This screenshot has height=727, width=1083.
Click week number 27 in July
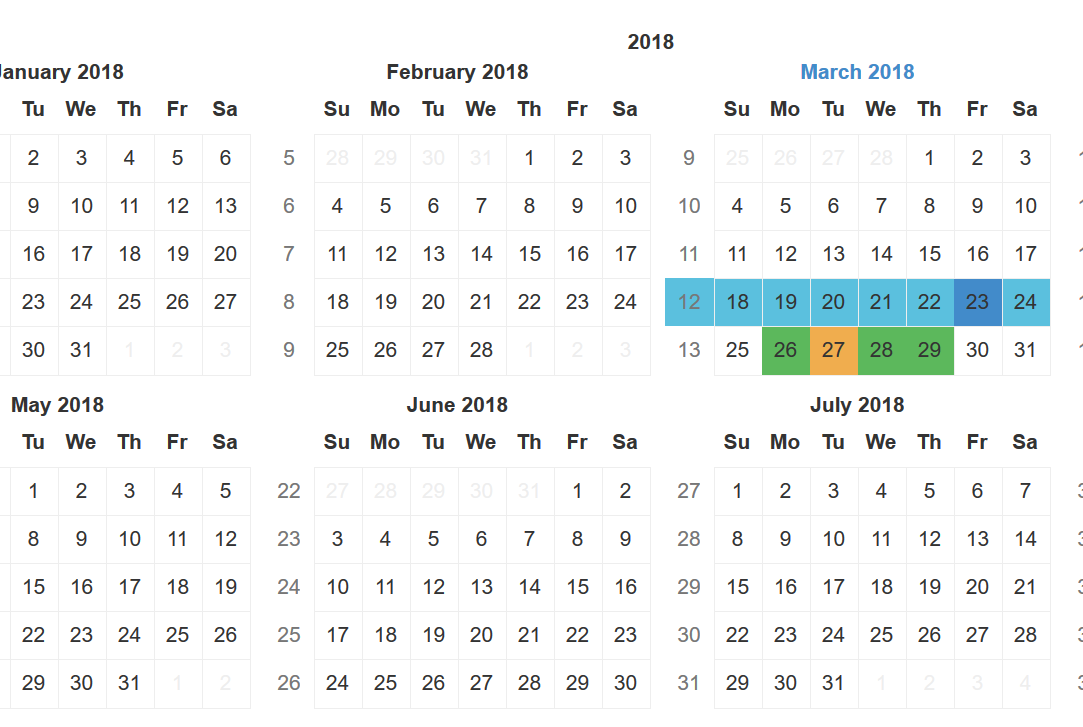689,491
